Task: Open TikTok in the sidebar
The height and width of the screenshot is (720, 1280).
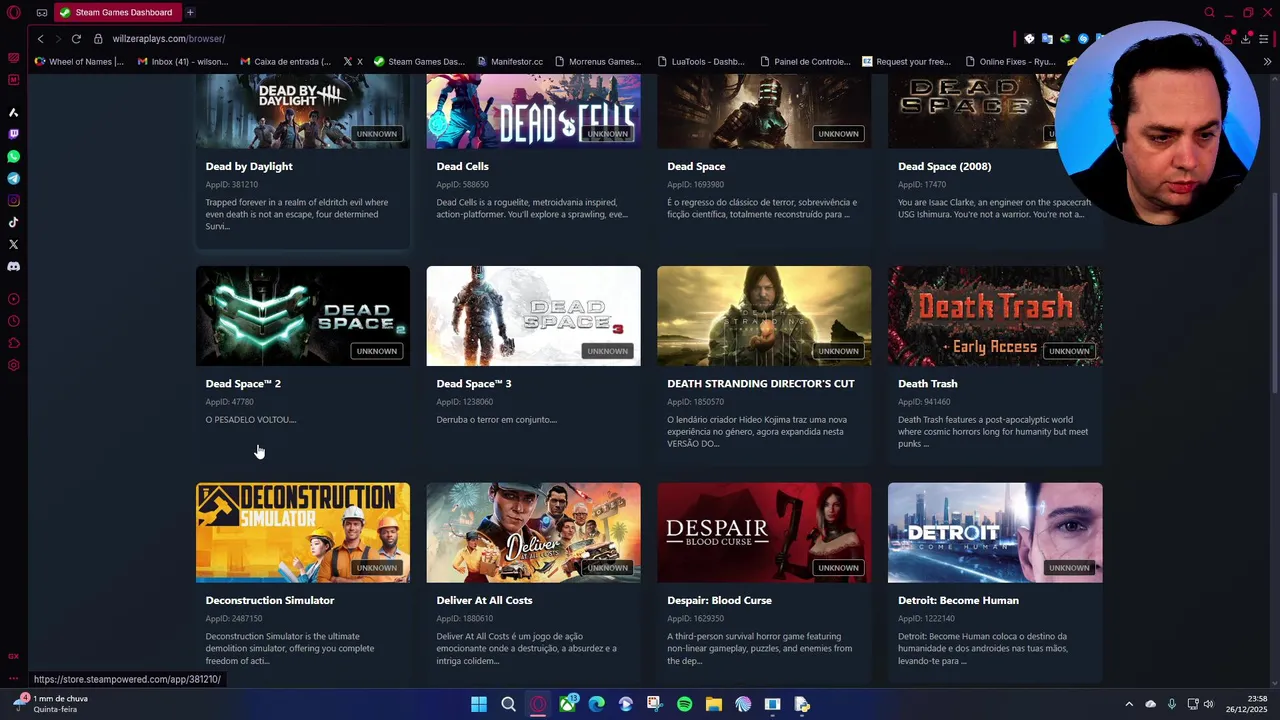Action: coord(14,222)
